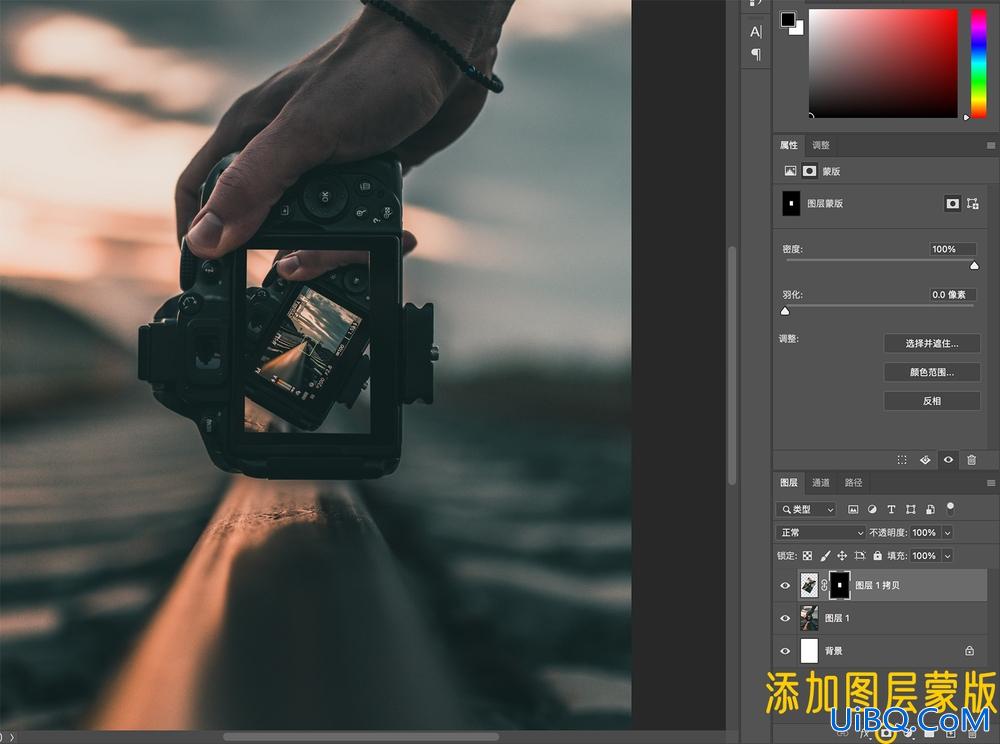
Task: Switch to the 图层 tab
Action: tap(789, 483)
